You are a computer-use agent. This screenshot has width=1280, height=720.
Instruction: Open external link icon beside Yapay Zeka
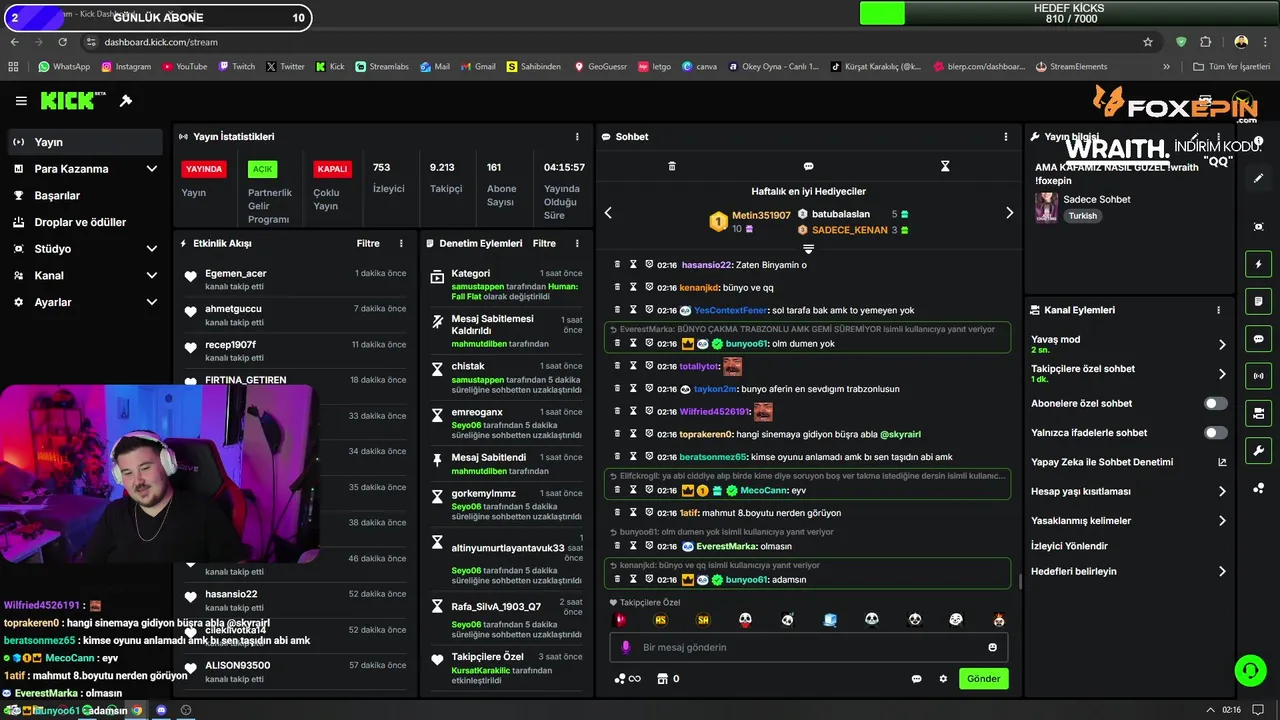click(1222, 462)
